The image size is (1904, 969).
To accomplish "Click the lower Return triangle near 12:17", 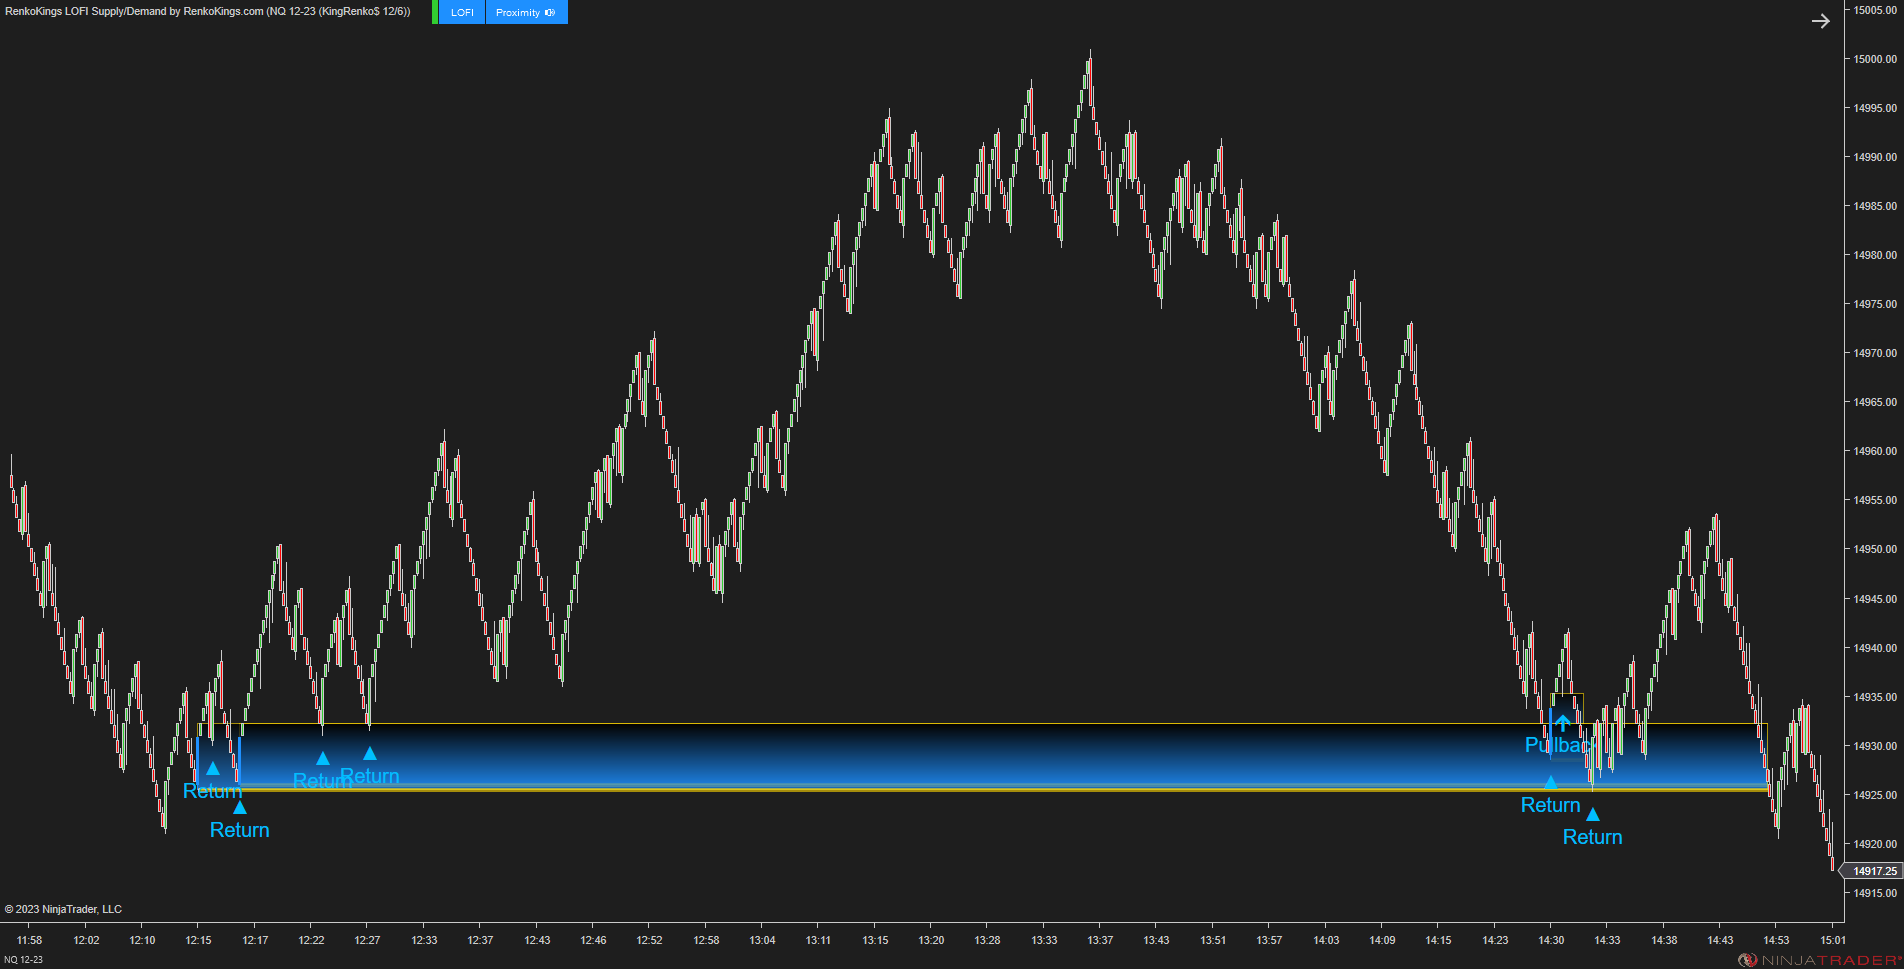I will 239,806.
